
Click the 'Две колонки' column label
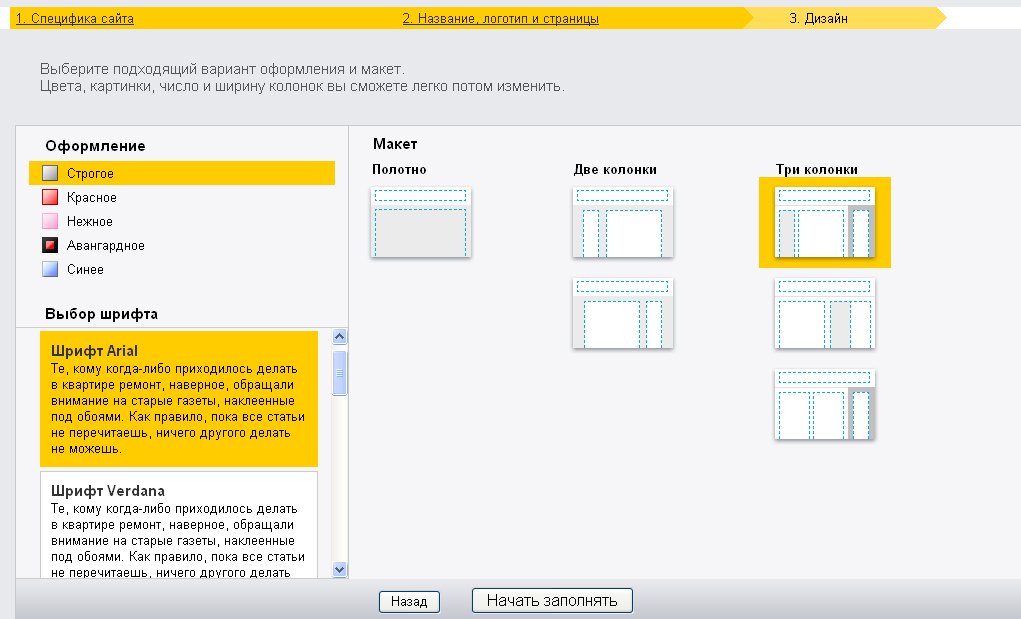tap(615, 169)
